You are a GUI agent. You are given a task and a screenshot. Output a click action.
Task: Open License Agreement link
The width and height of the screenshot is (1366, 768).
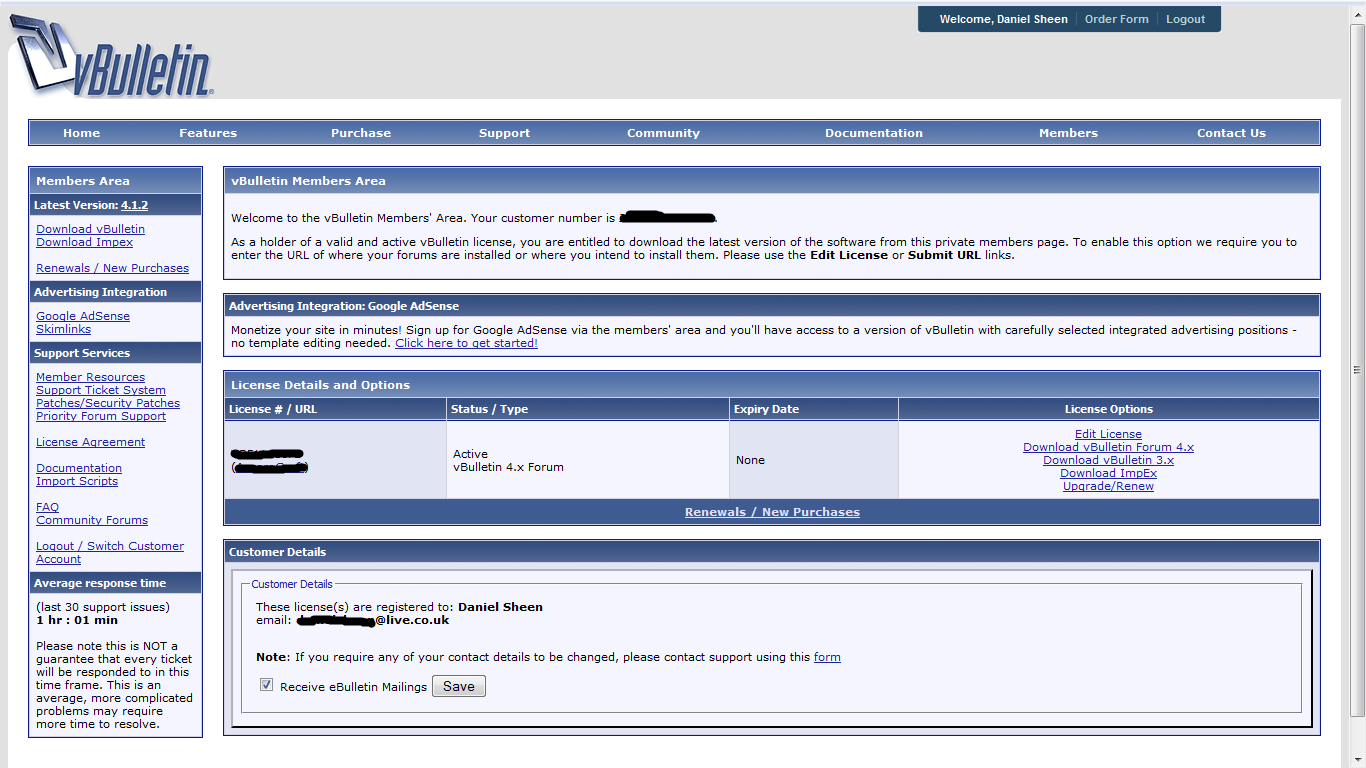pyautogui.click(x=90, y=442)
